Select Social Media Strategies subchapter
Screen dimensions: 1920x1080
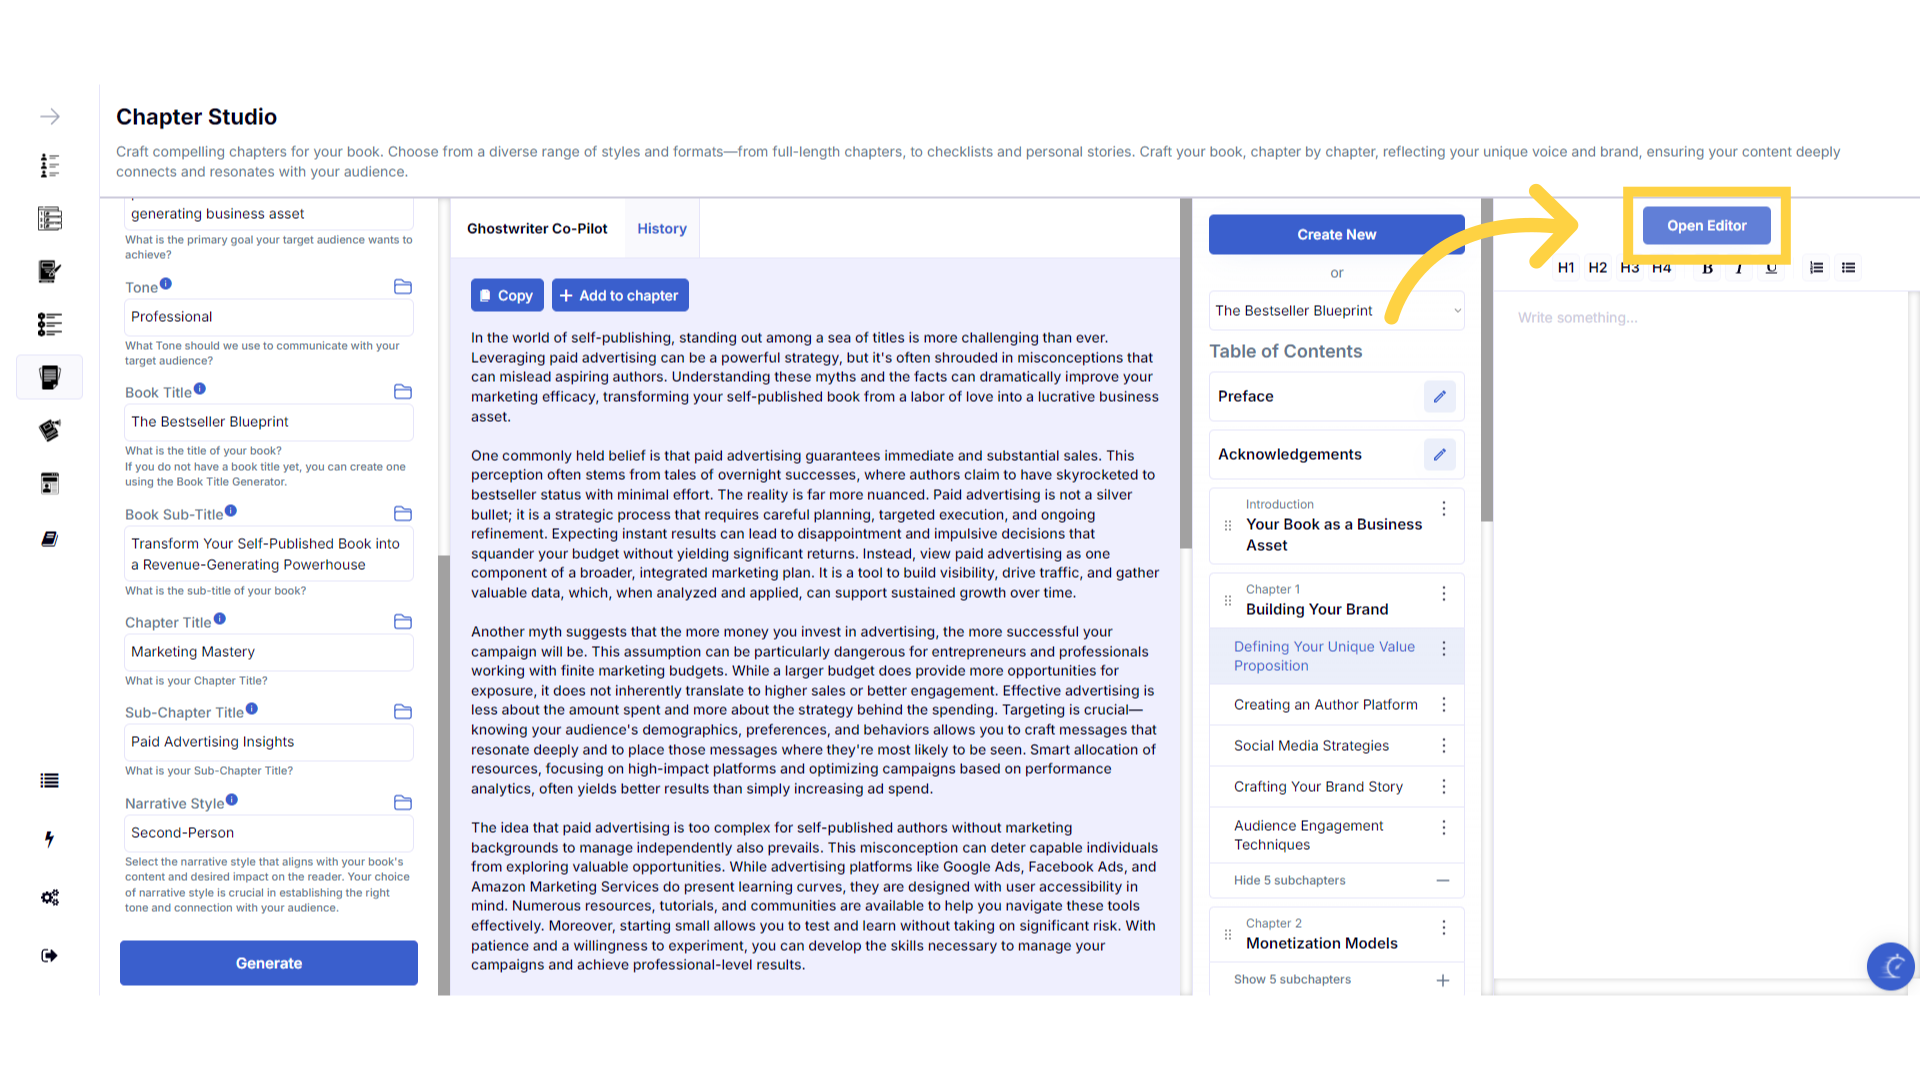pyautogui.click(x=1311, y=746)
